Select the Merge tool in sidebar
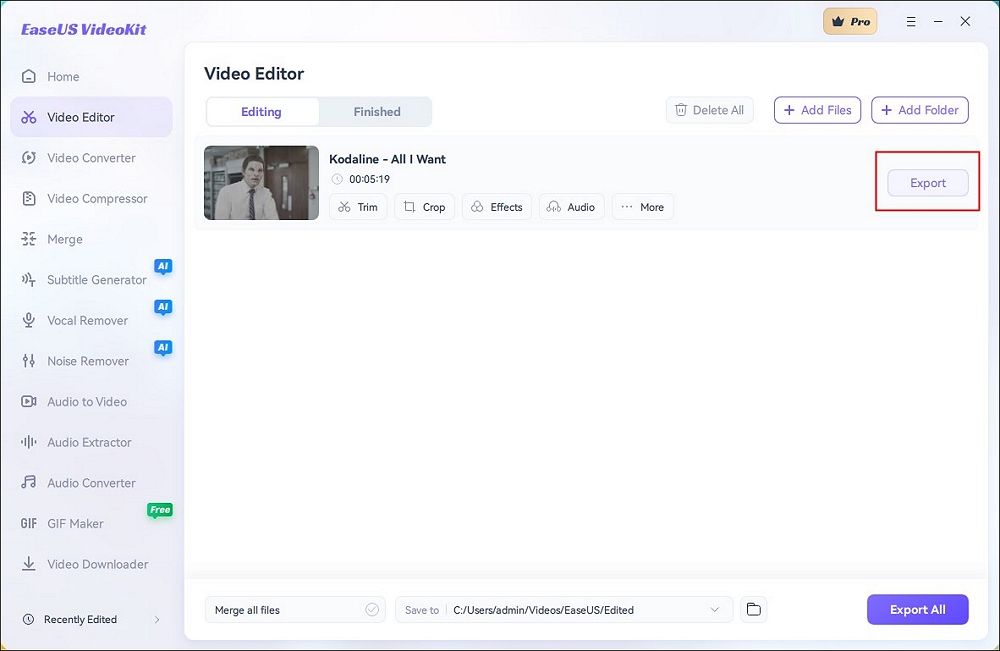This screenshot has height=651, width=1000. point(65,240)
